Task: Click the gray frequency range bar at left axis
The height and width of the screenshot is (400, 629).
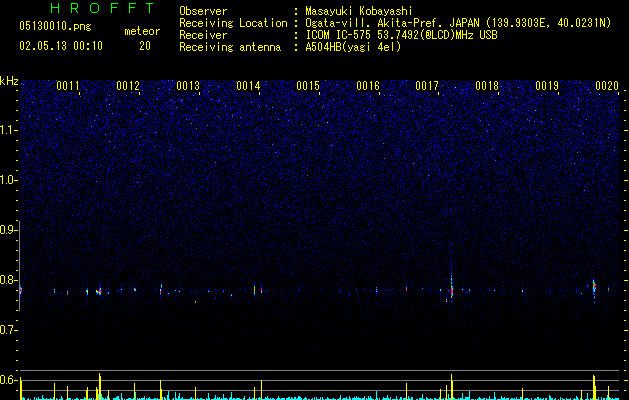Action: click(x=20, y=266)
